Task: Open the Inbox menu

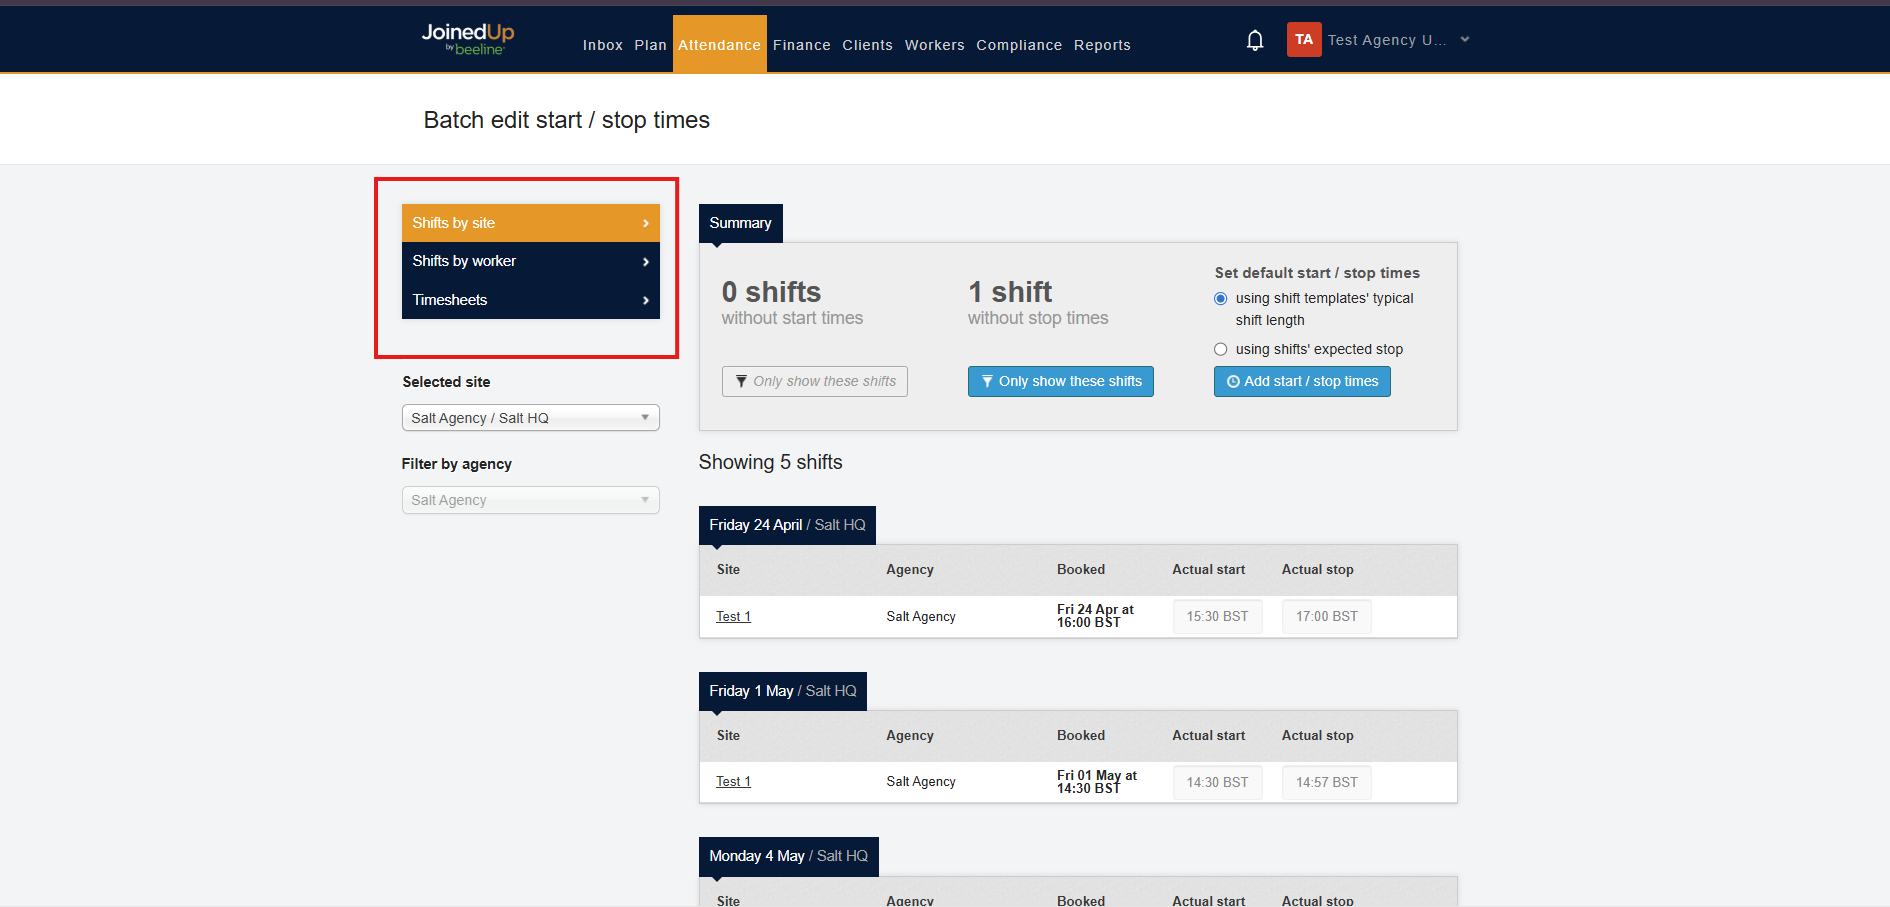Action: click(x=603, y=45)
